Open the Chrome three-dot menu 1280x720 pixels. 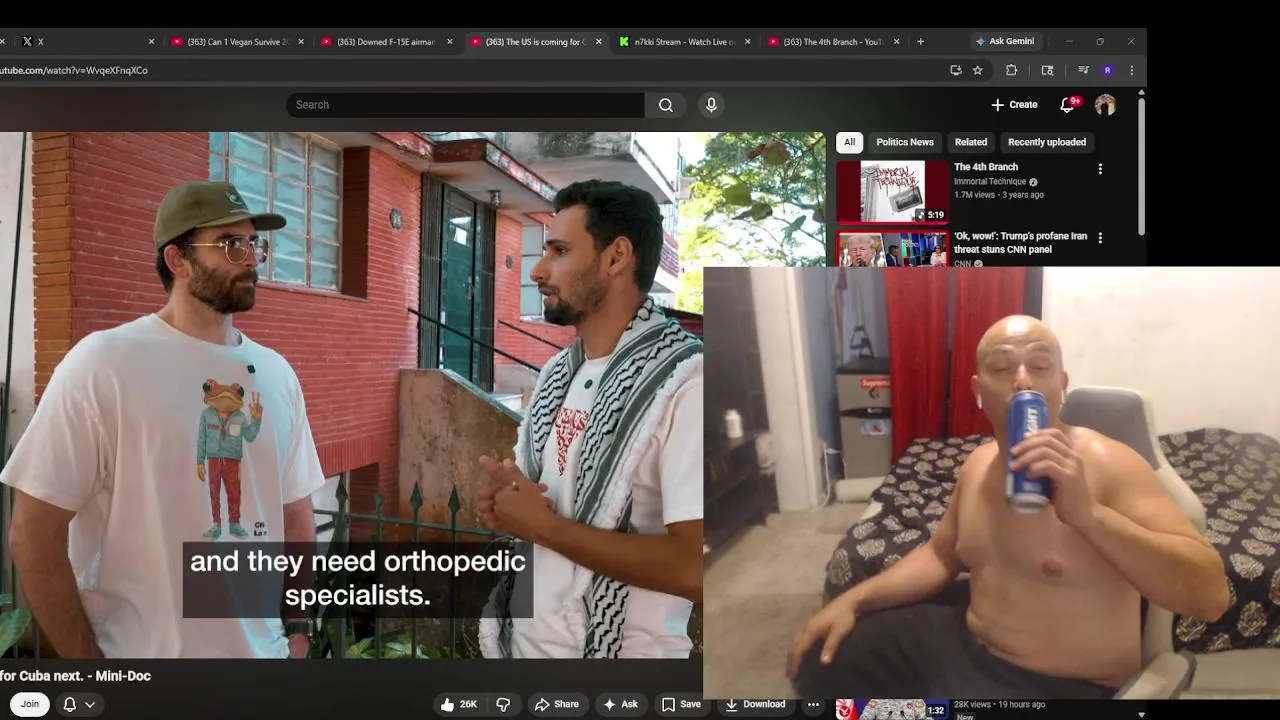[x=1131, y=70]
